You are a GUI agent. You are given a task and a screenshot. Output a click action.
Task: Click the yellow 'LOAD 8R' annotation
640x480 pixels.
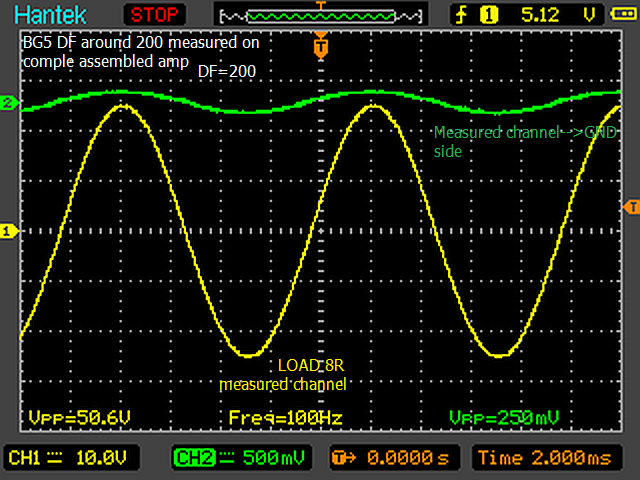pyautogui.click(x=311, y=365)
